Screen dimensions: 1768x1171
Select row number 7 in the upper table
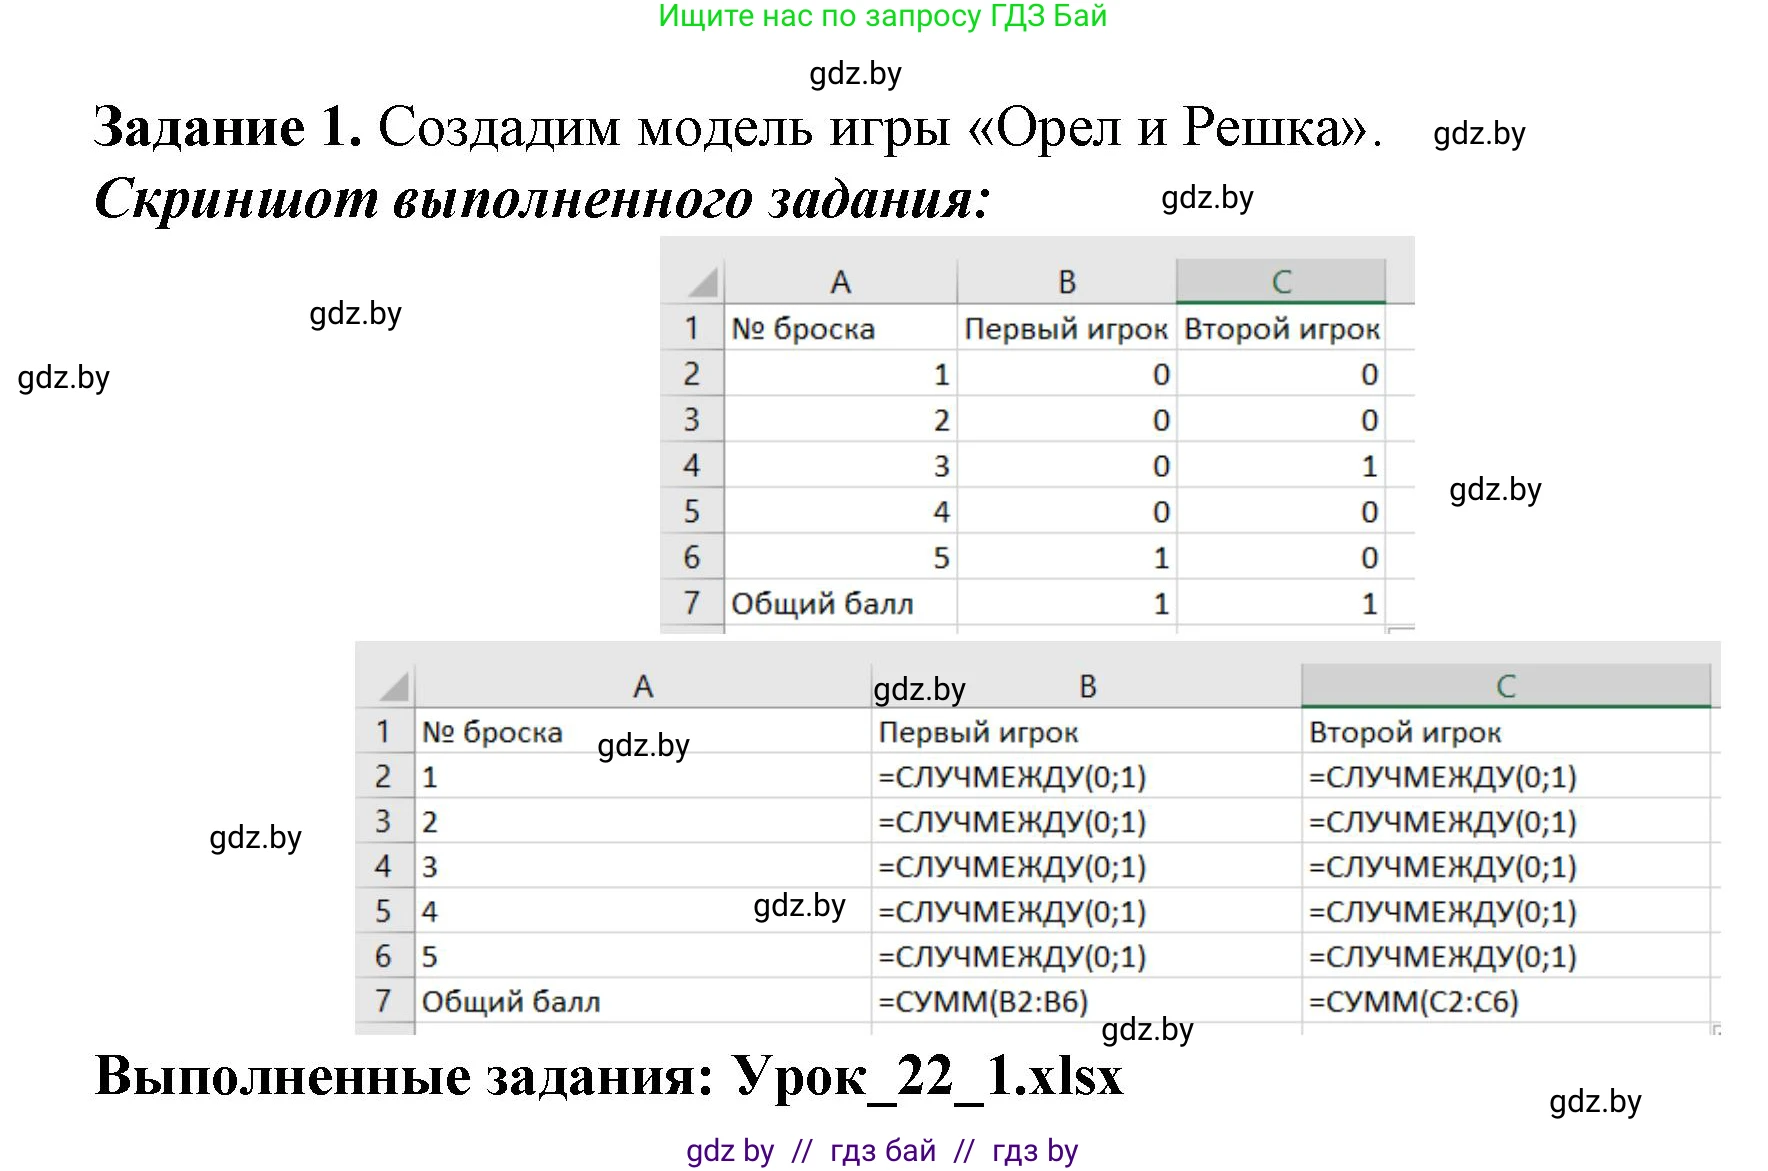(694, 603)
